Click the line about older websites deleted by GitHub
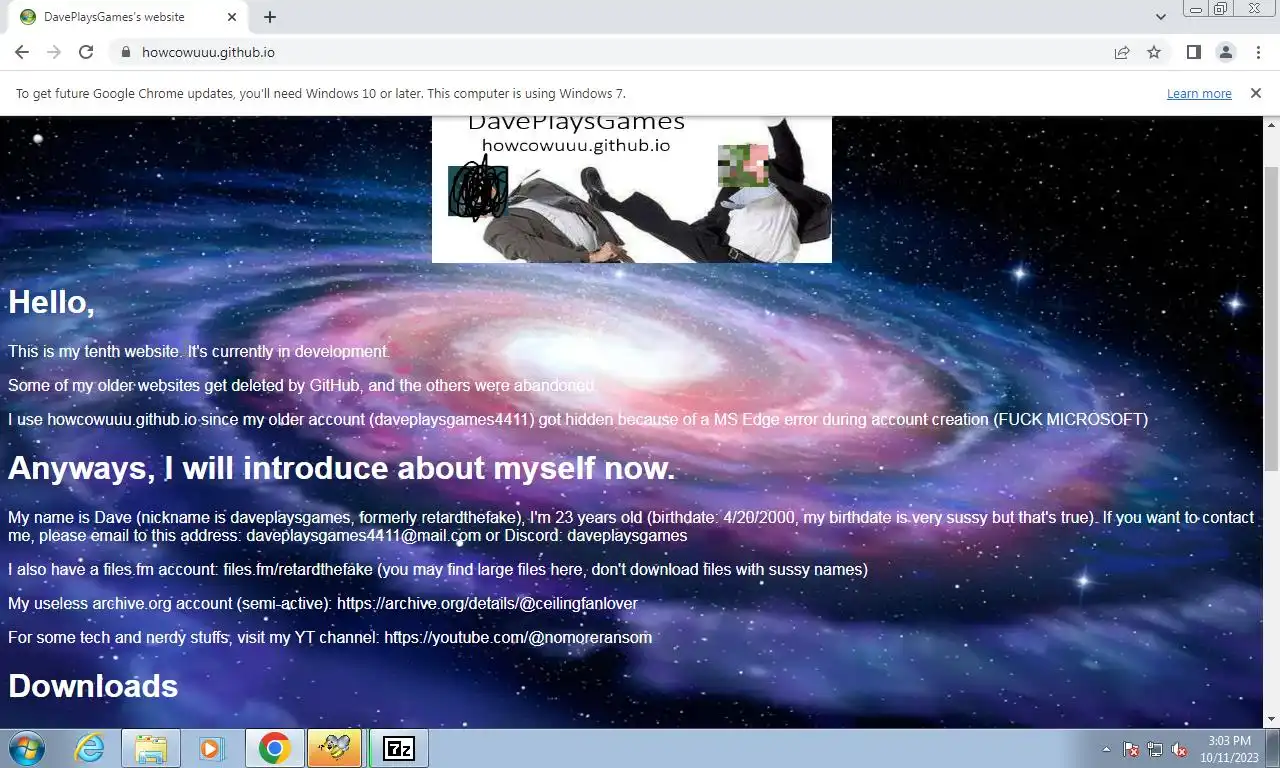1280x768 pixels. click(301, 386)
